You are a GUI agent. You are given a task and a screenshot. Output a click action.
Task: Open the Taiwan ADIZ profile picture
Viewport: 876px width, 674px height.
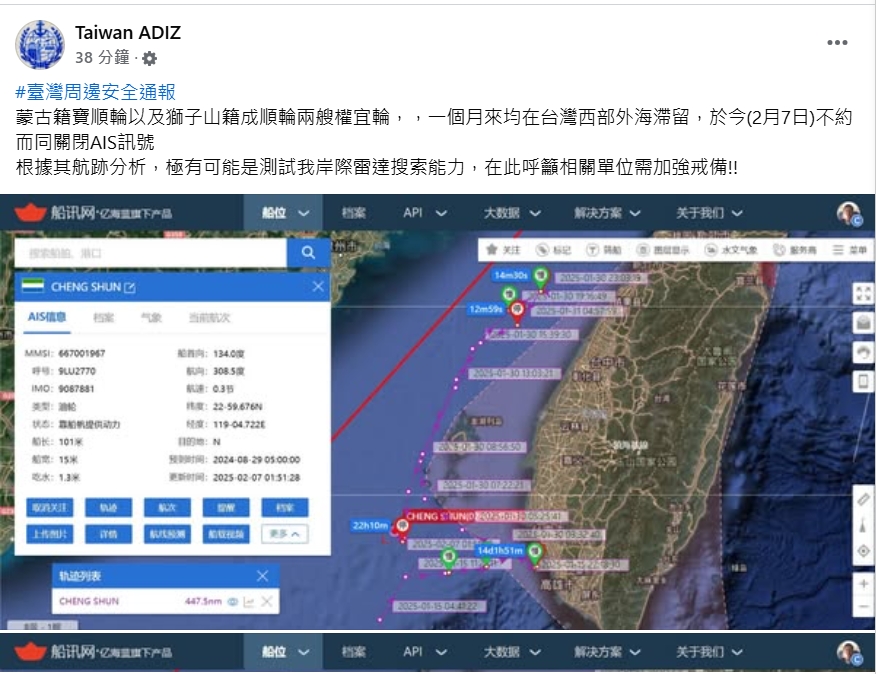pos(40,45)
